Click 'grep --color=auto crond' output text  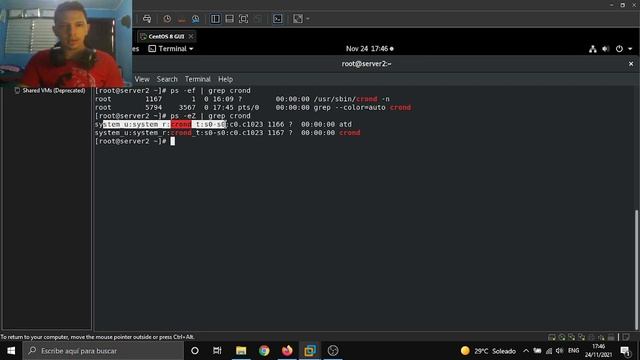(362, 107)
